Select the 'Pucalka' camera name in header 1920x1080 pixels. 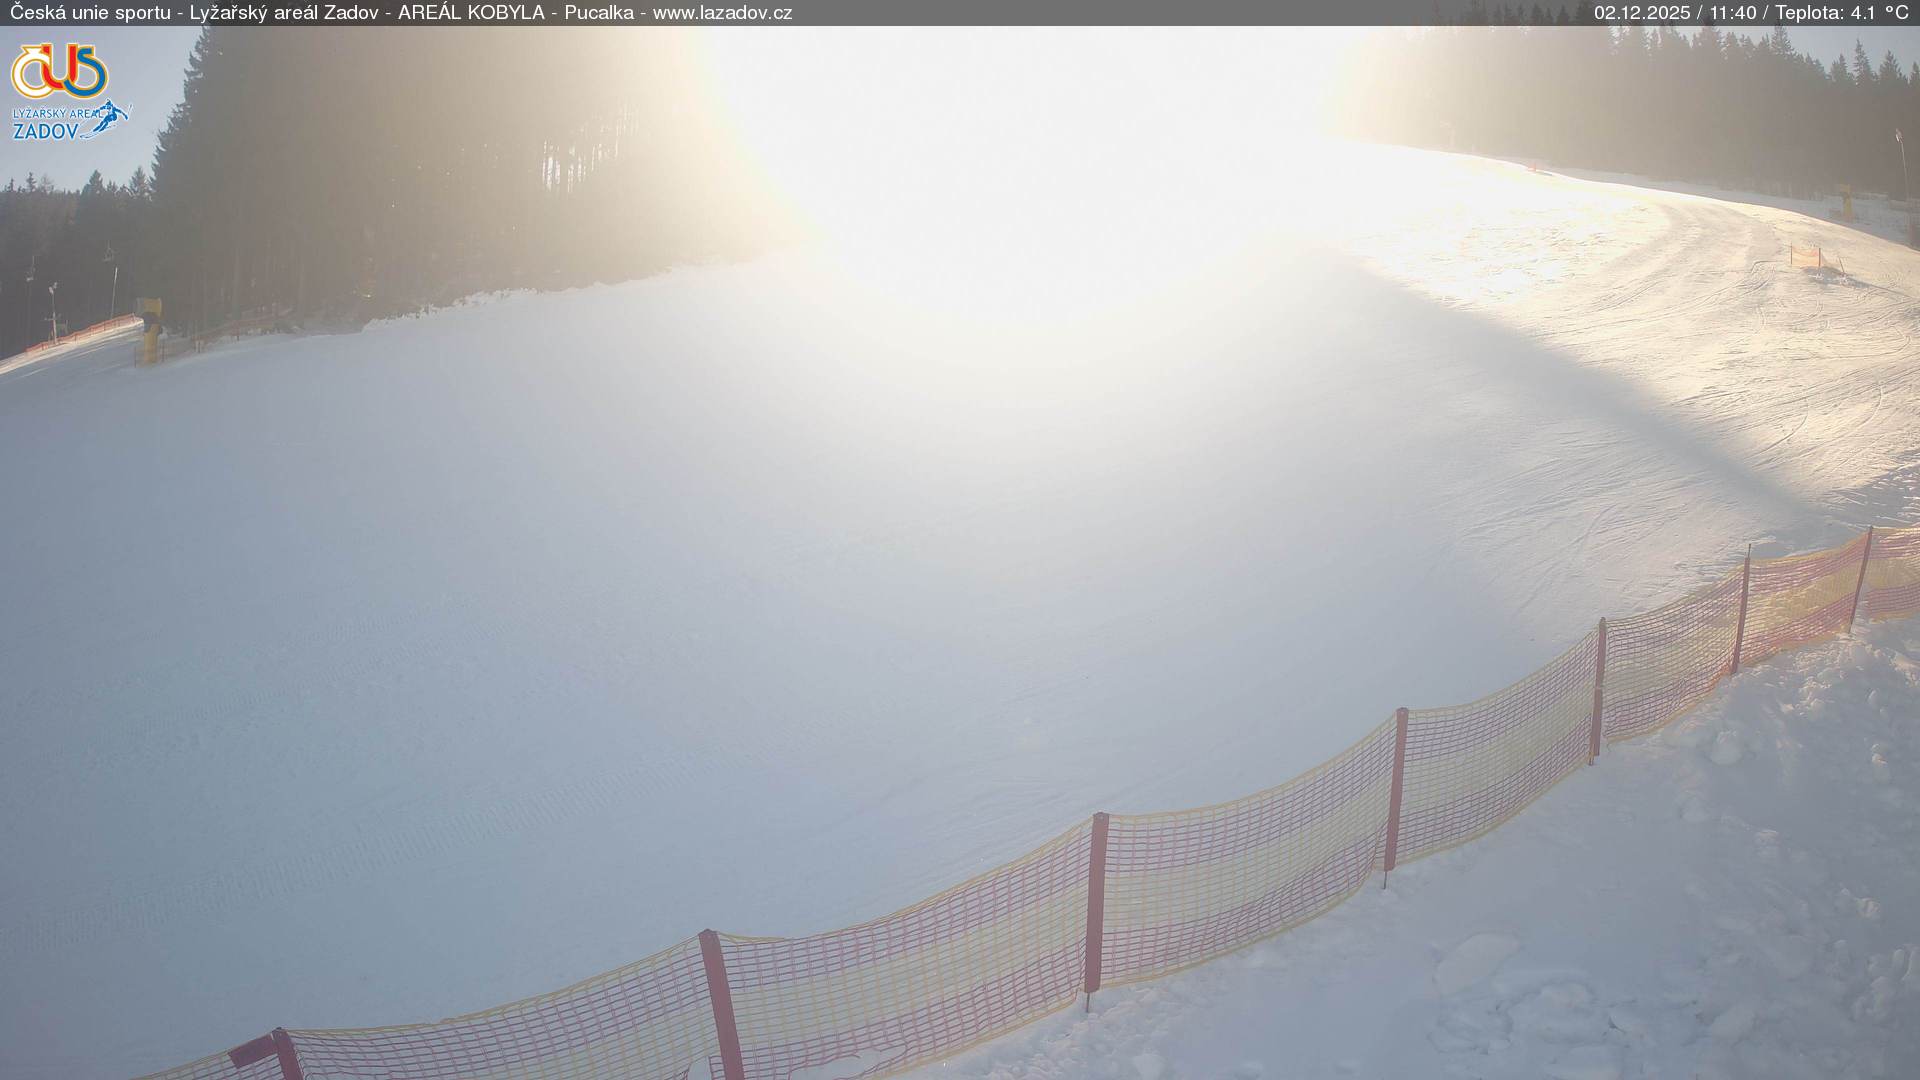[598, 13]
